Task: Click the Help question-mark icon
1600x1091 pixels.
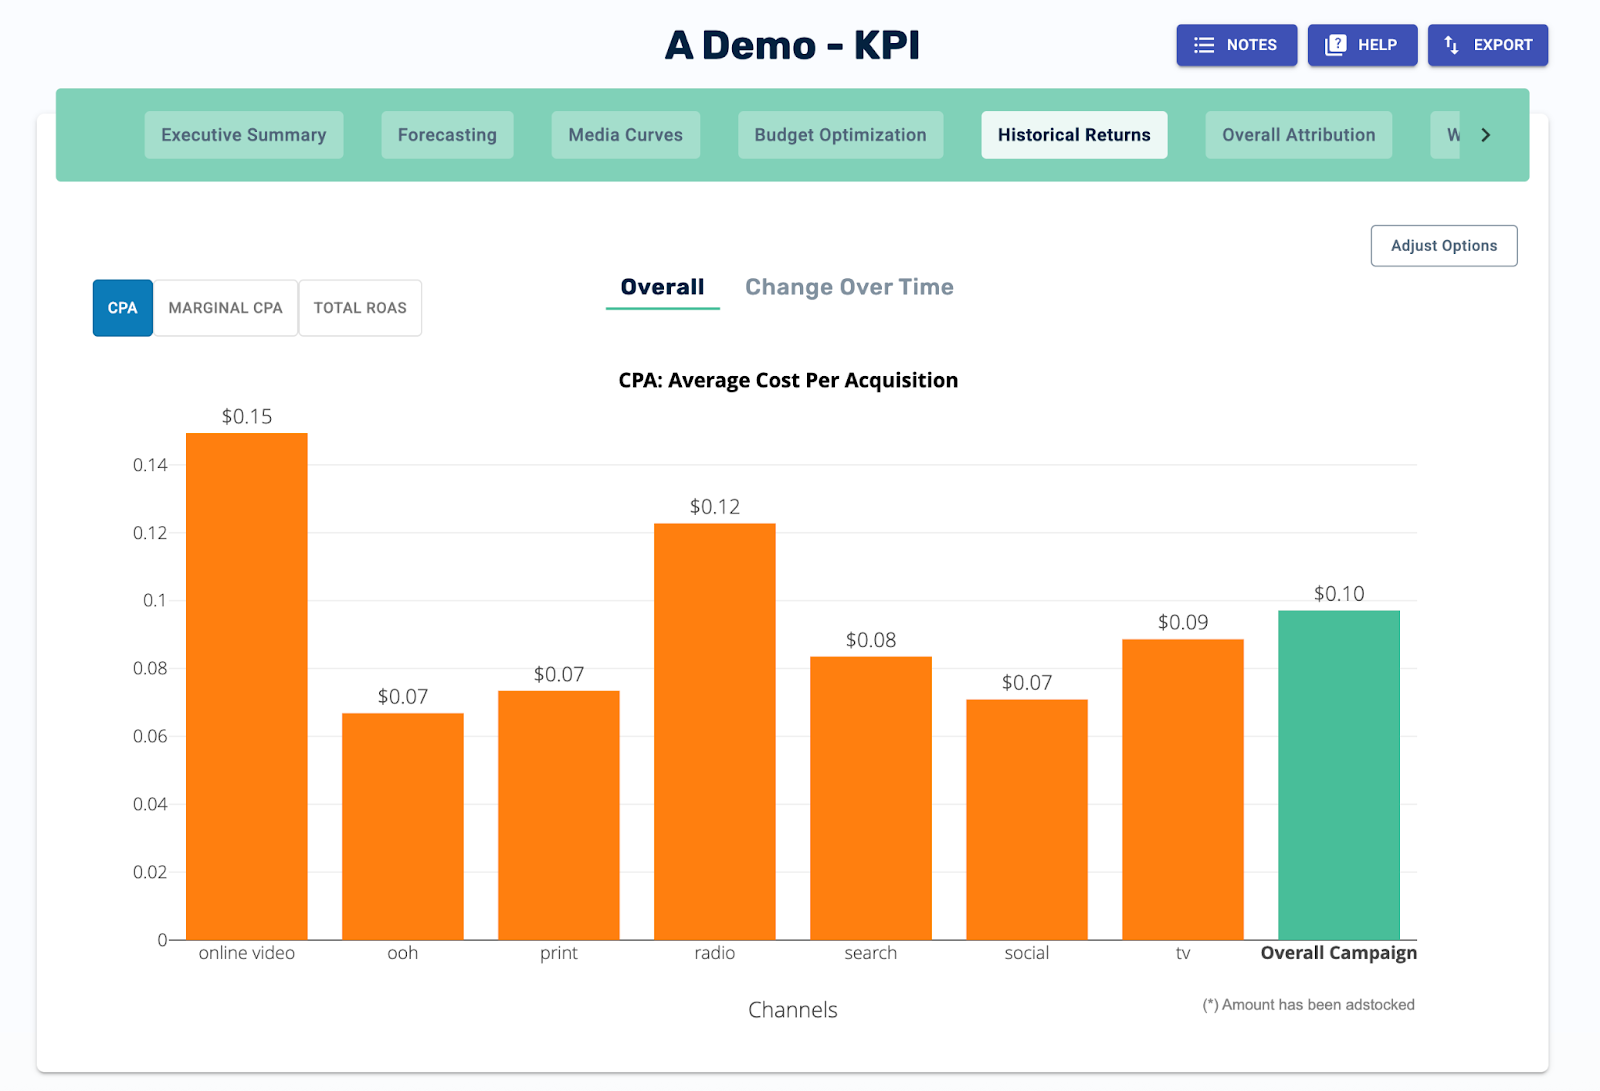Action: (x=1334, y=44)
